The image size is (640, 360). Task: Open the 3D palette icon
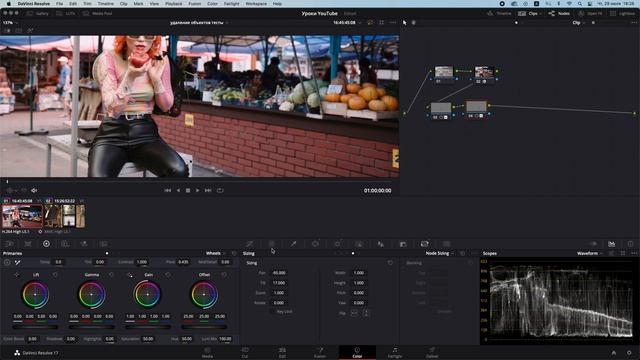click(x=447, y=244)
